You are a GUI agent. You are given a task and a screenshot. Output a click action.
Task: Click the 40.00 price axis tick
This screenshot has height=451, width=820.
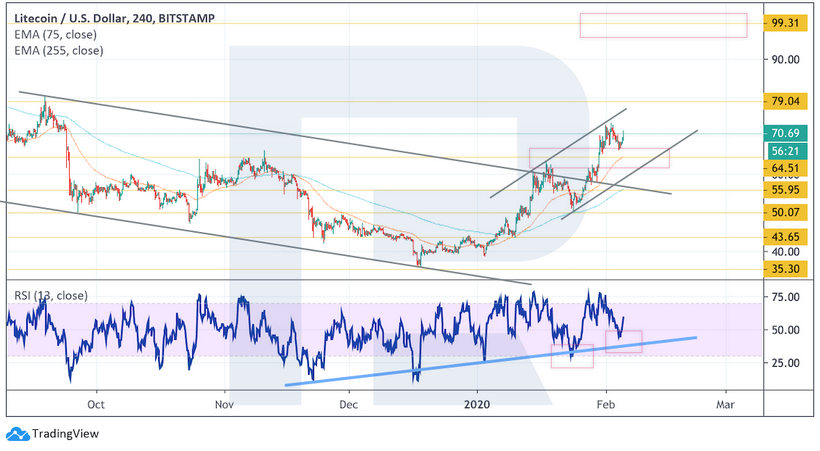click(785, 252)
